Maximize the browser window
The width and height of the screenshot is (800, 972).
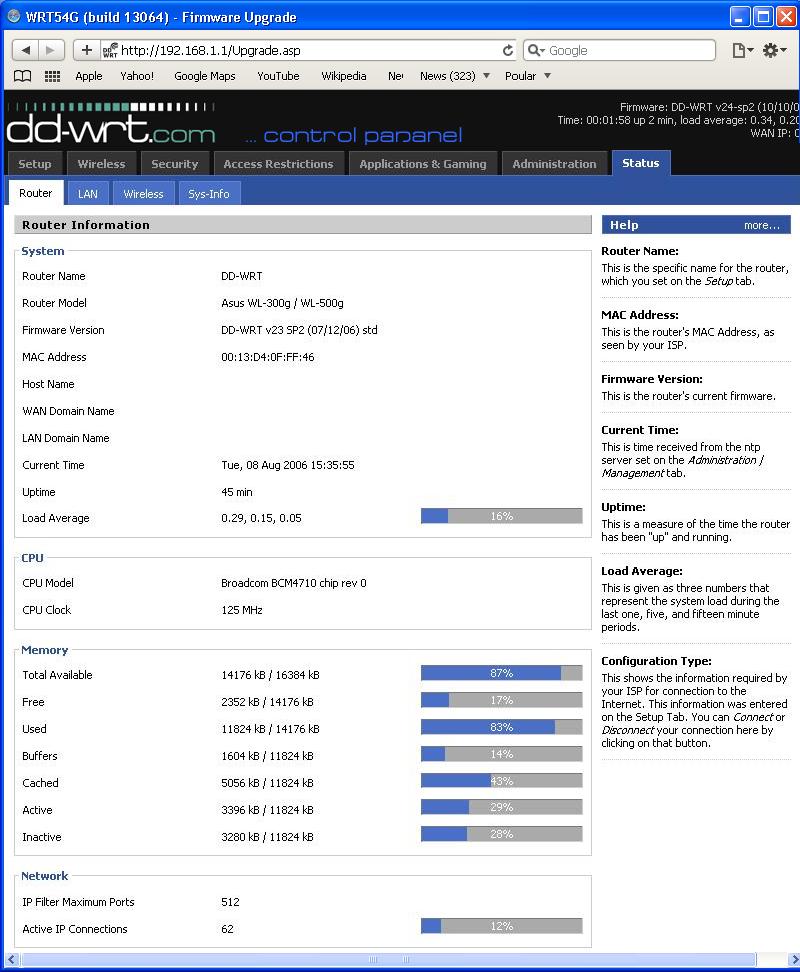coord(763,16)
